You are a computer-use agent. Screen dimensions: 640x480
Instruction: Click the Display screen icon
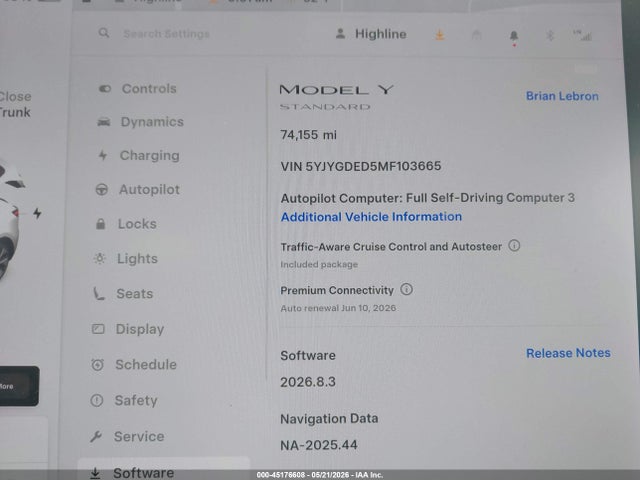98,329
